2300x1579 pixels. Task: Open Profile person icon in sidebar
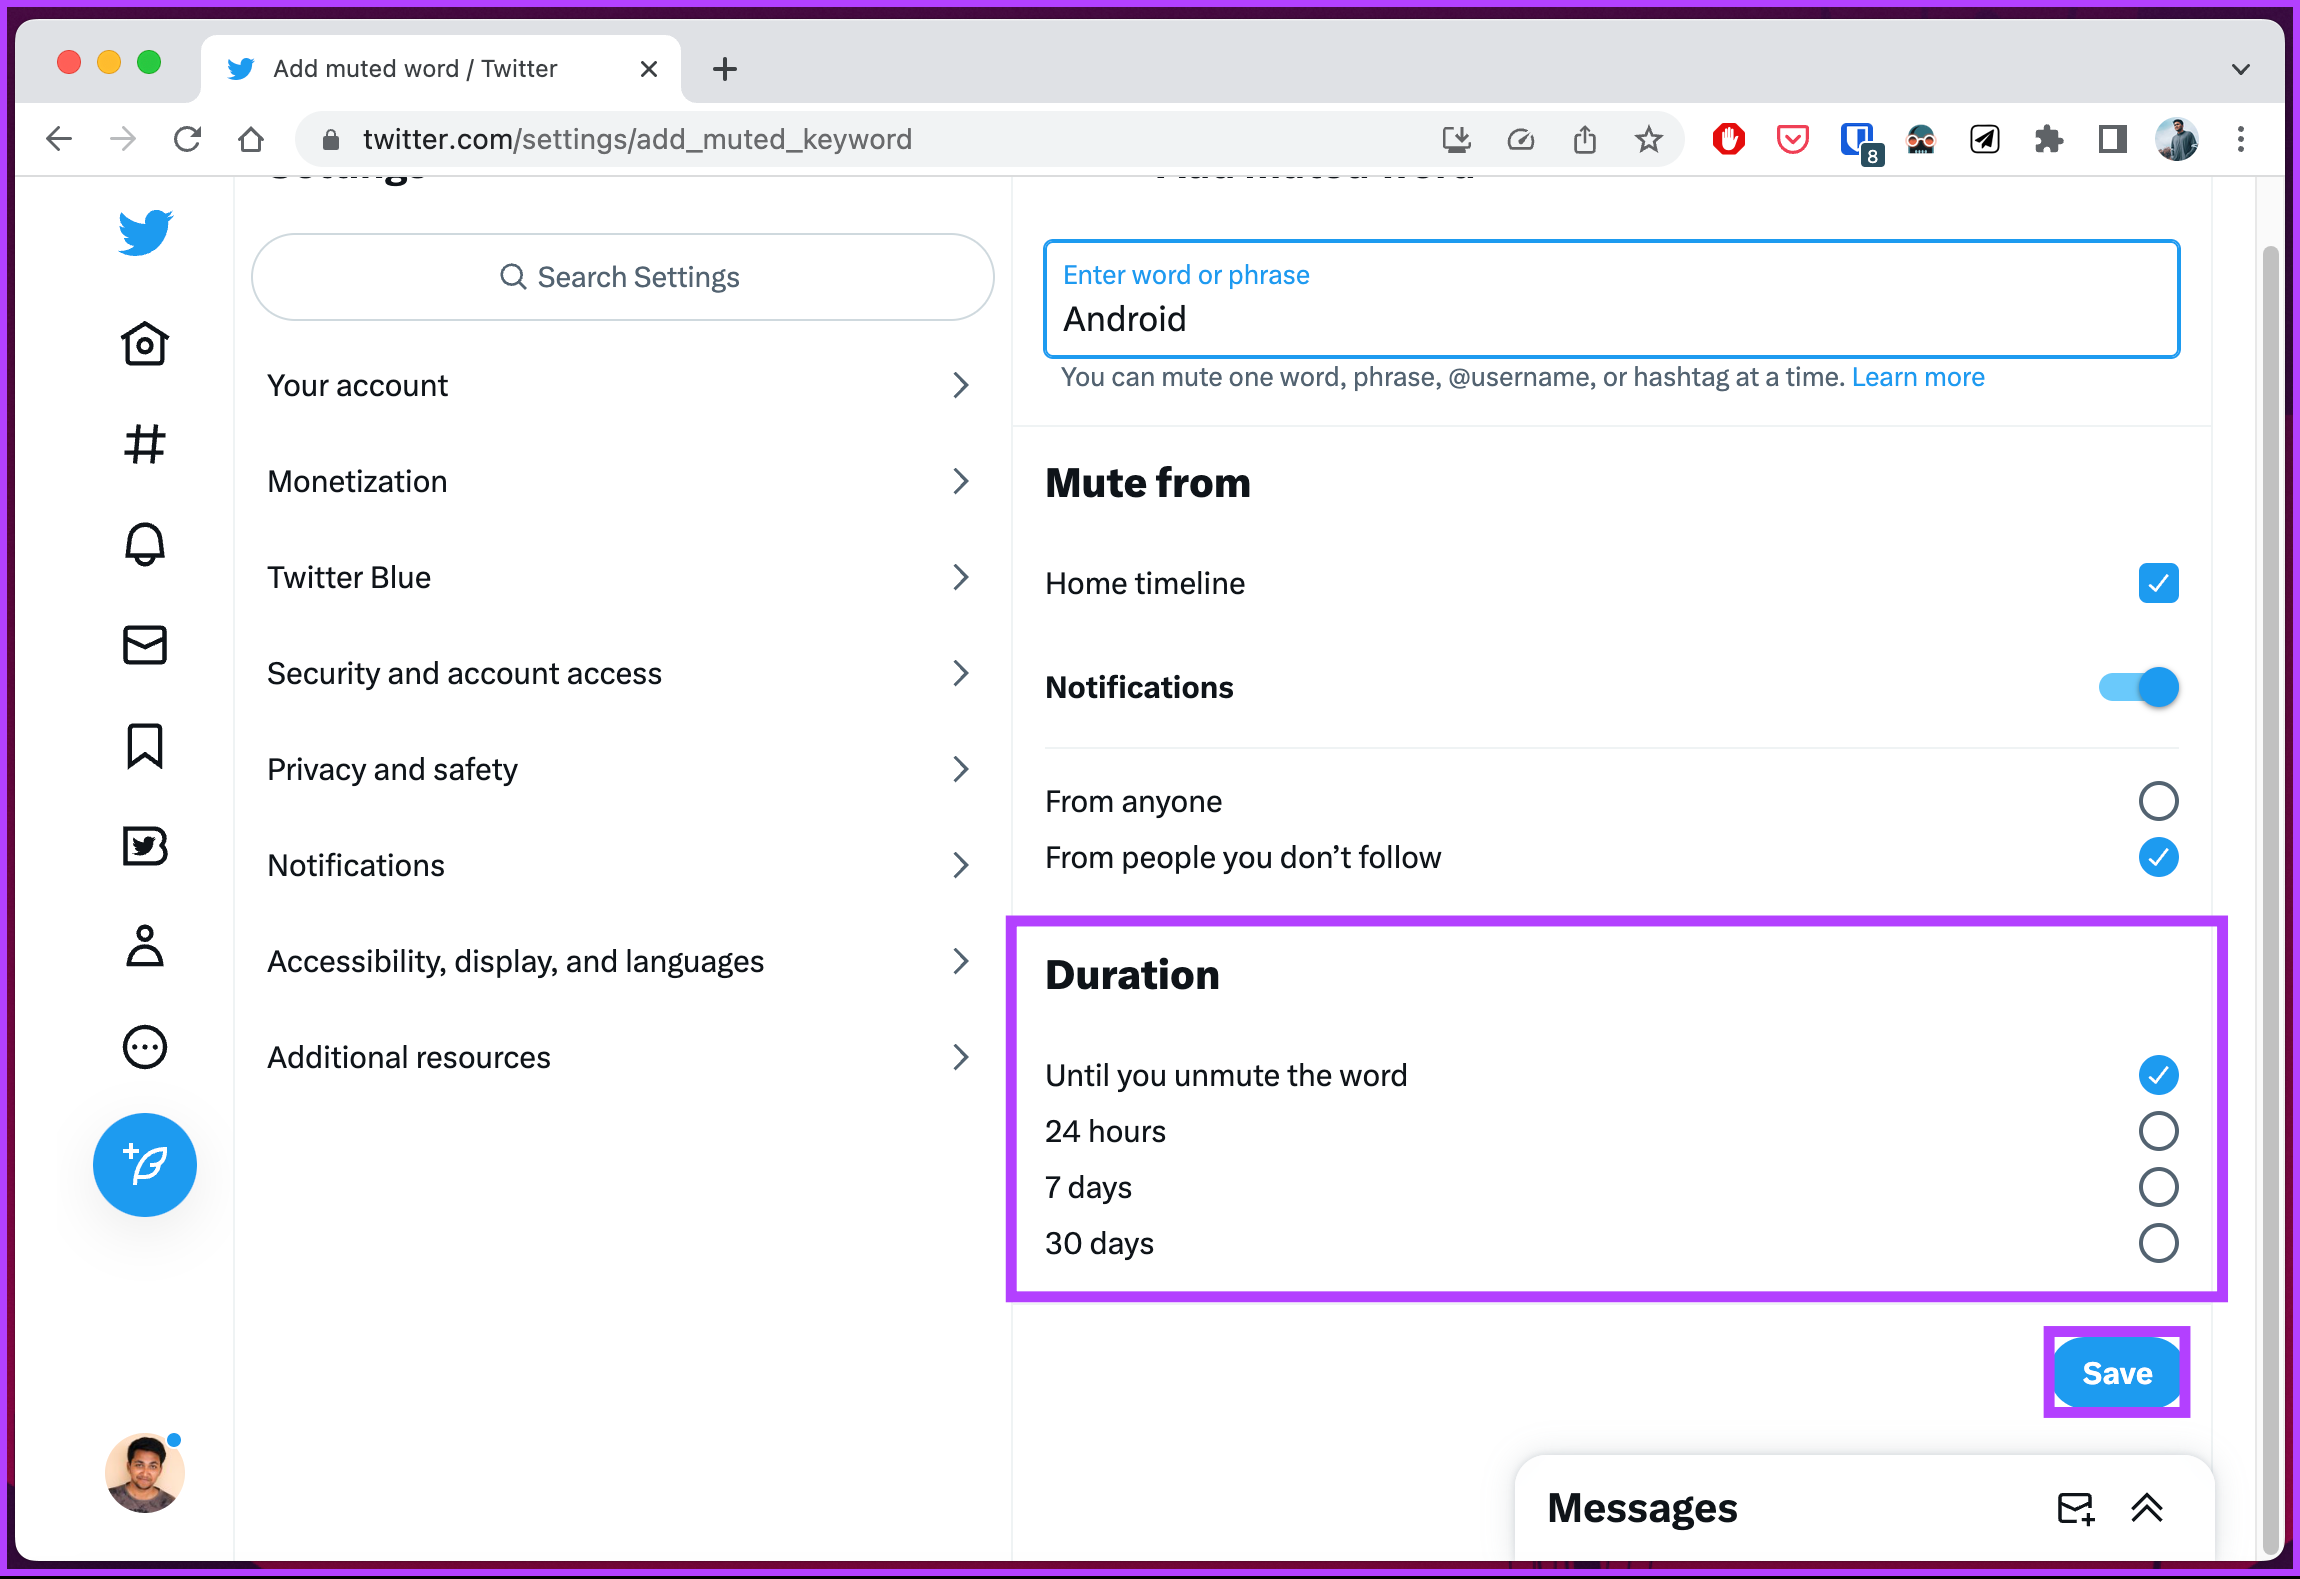pos(145,946)
